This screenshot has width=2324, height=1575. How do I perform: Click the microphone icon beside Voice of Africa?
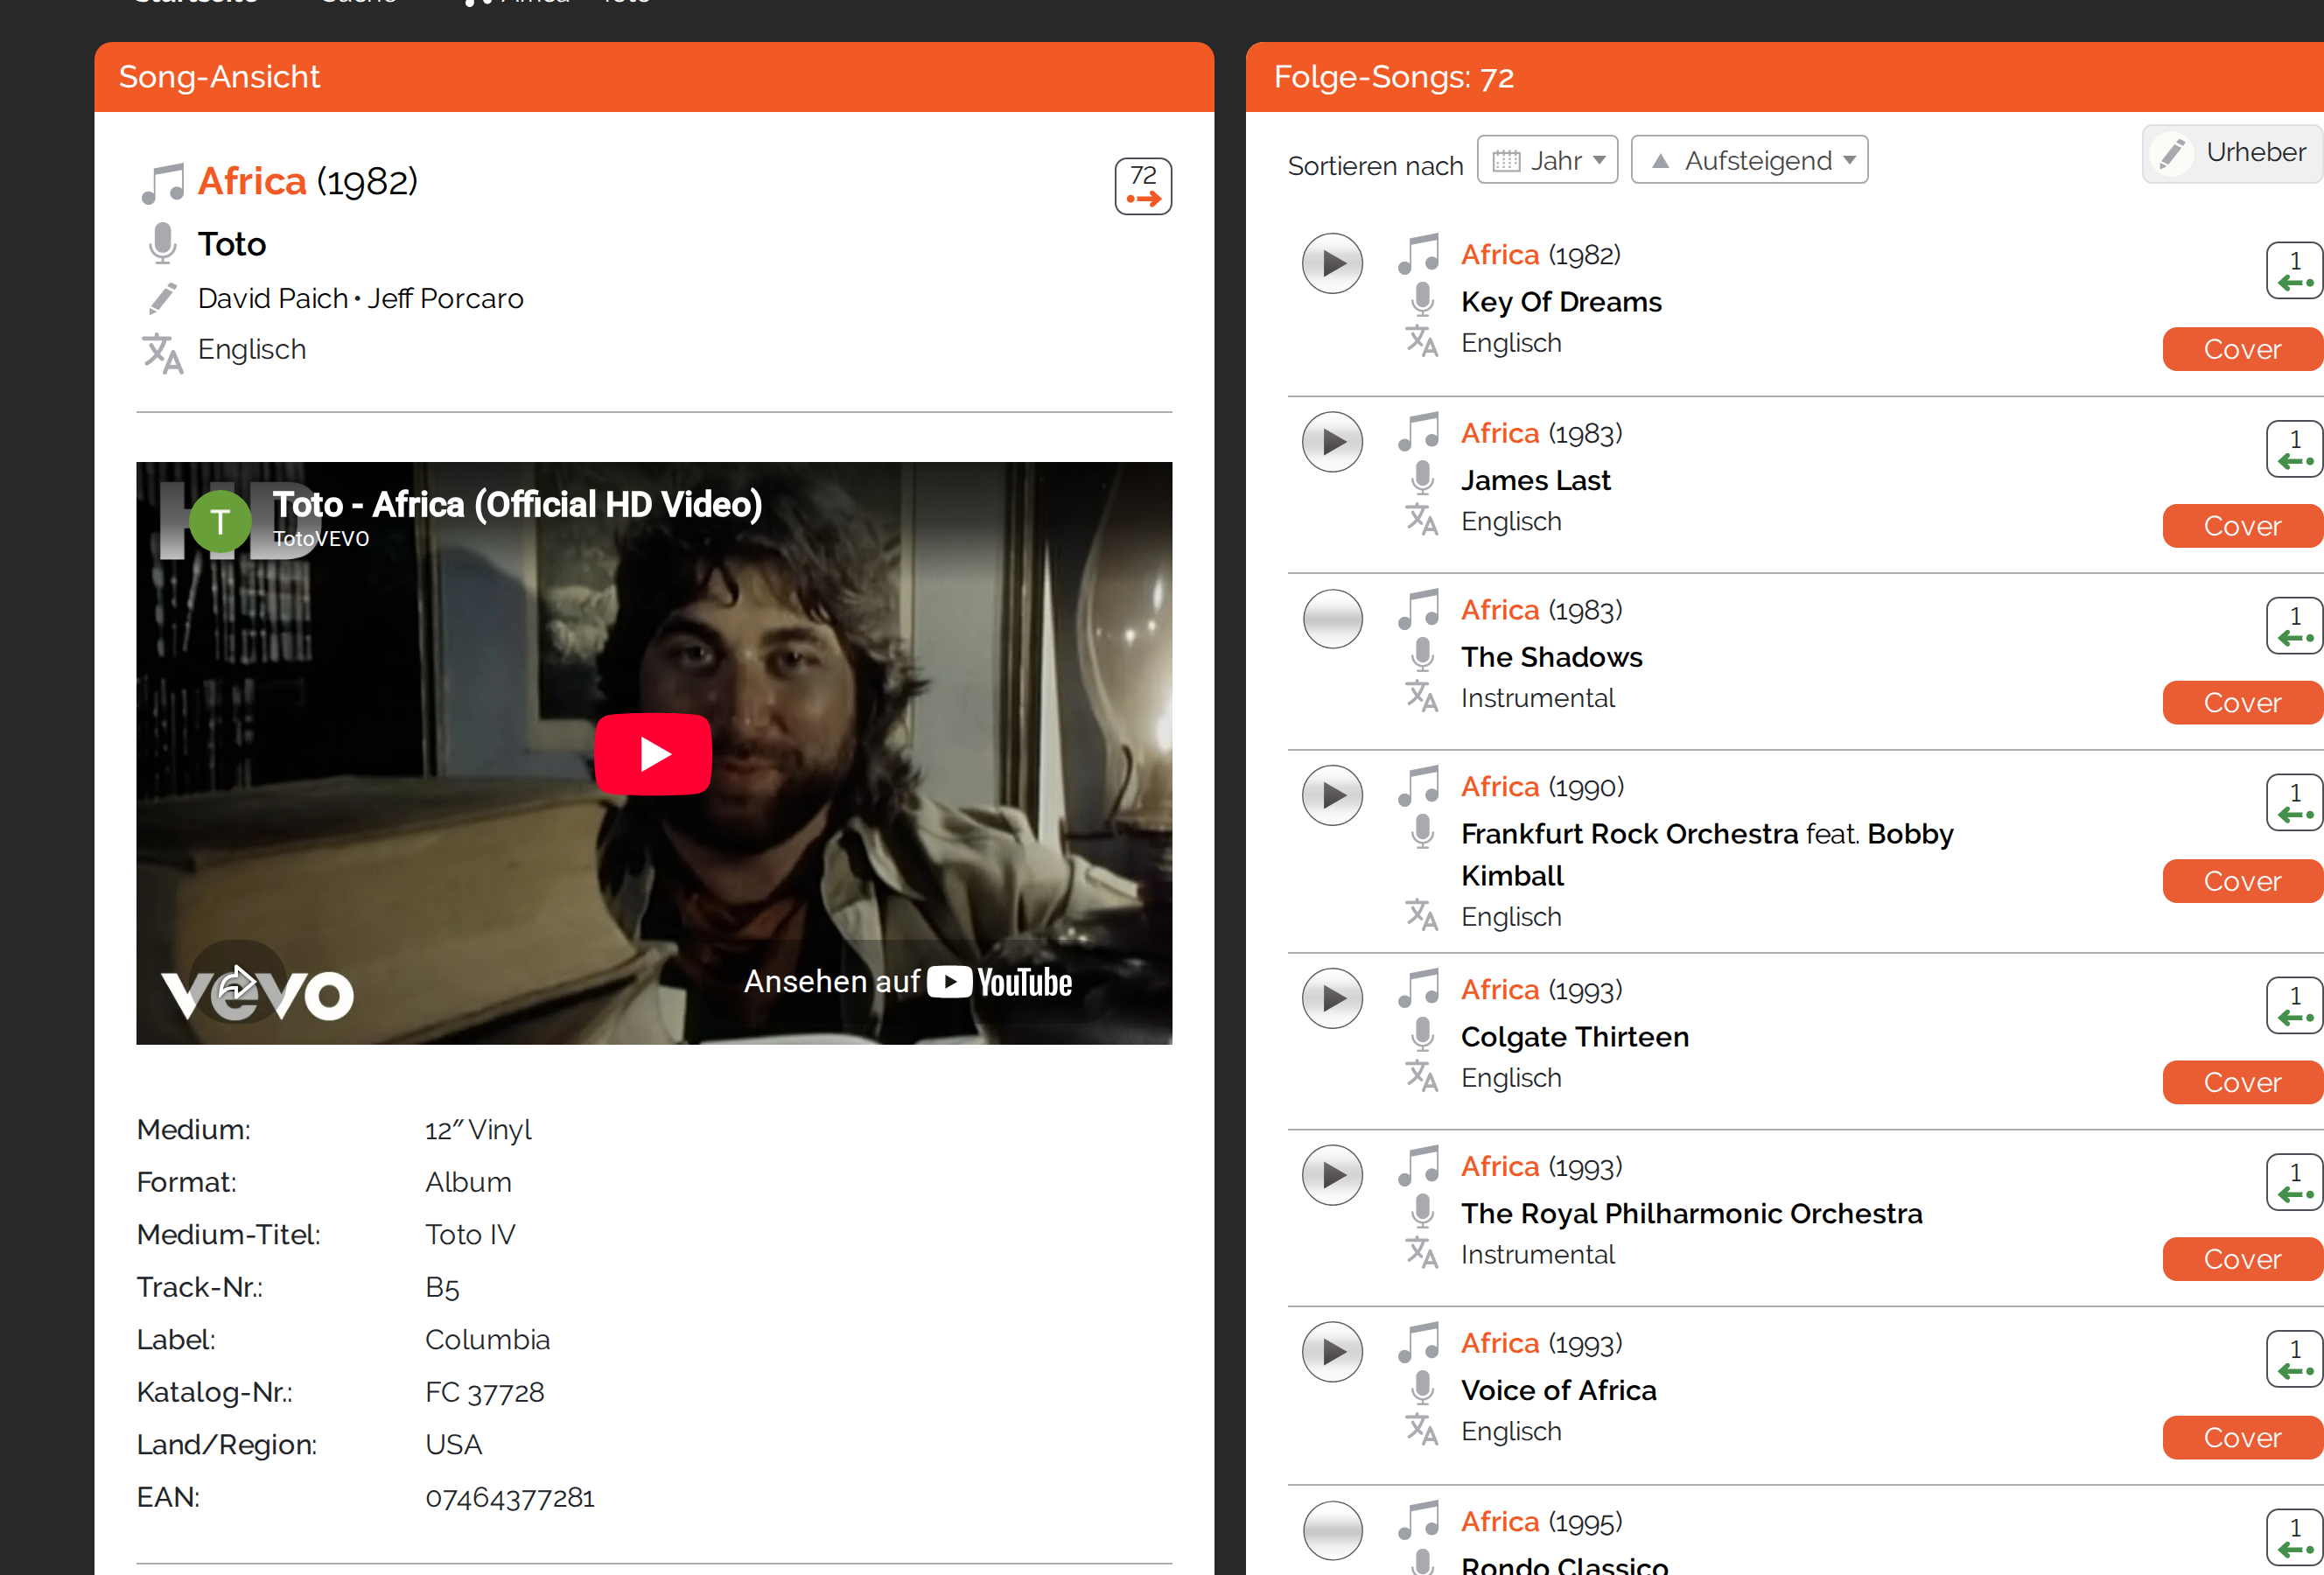[1422, 1389]
